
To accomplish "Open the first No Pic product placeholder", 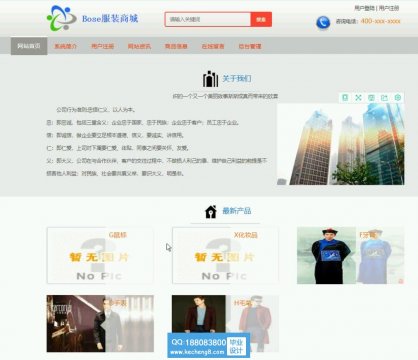I will tap(100, 255).
